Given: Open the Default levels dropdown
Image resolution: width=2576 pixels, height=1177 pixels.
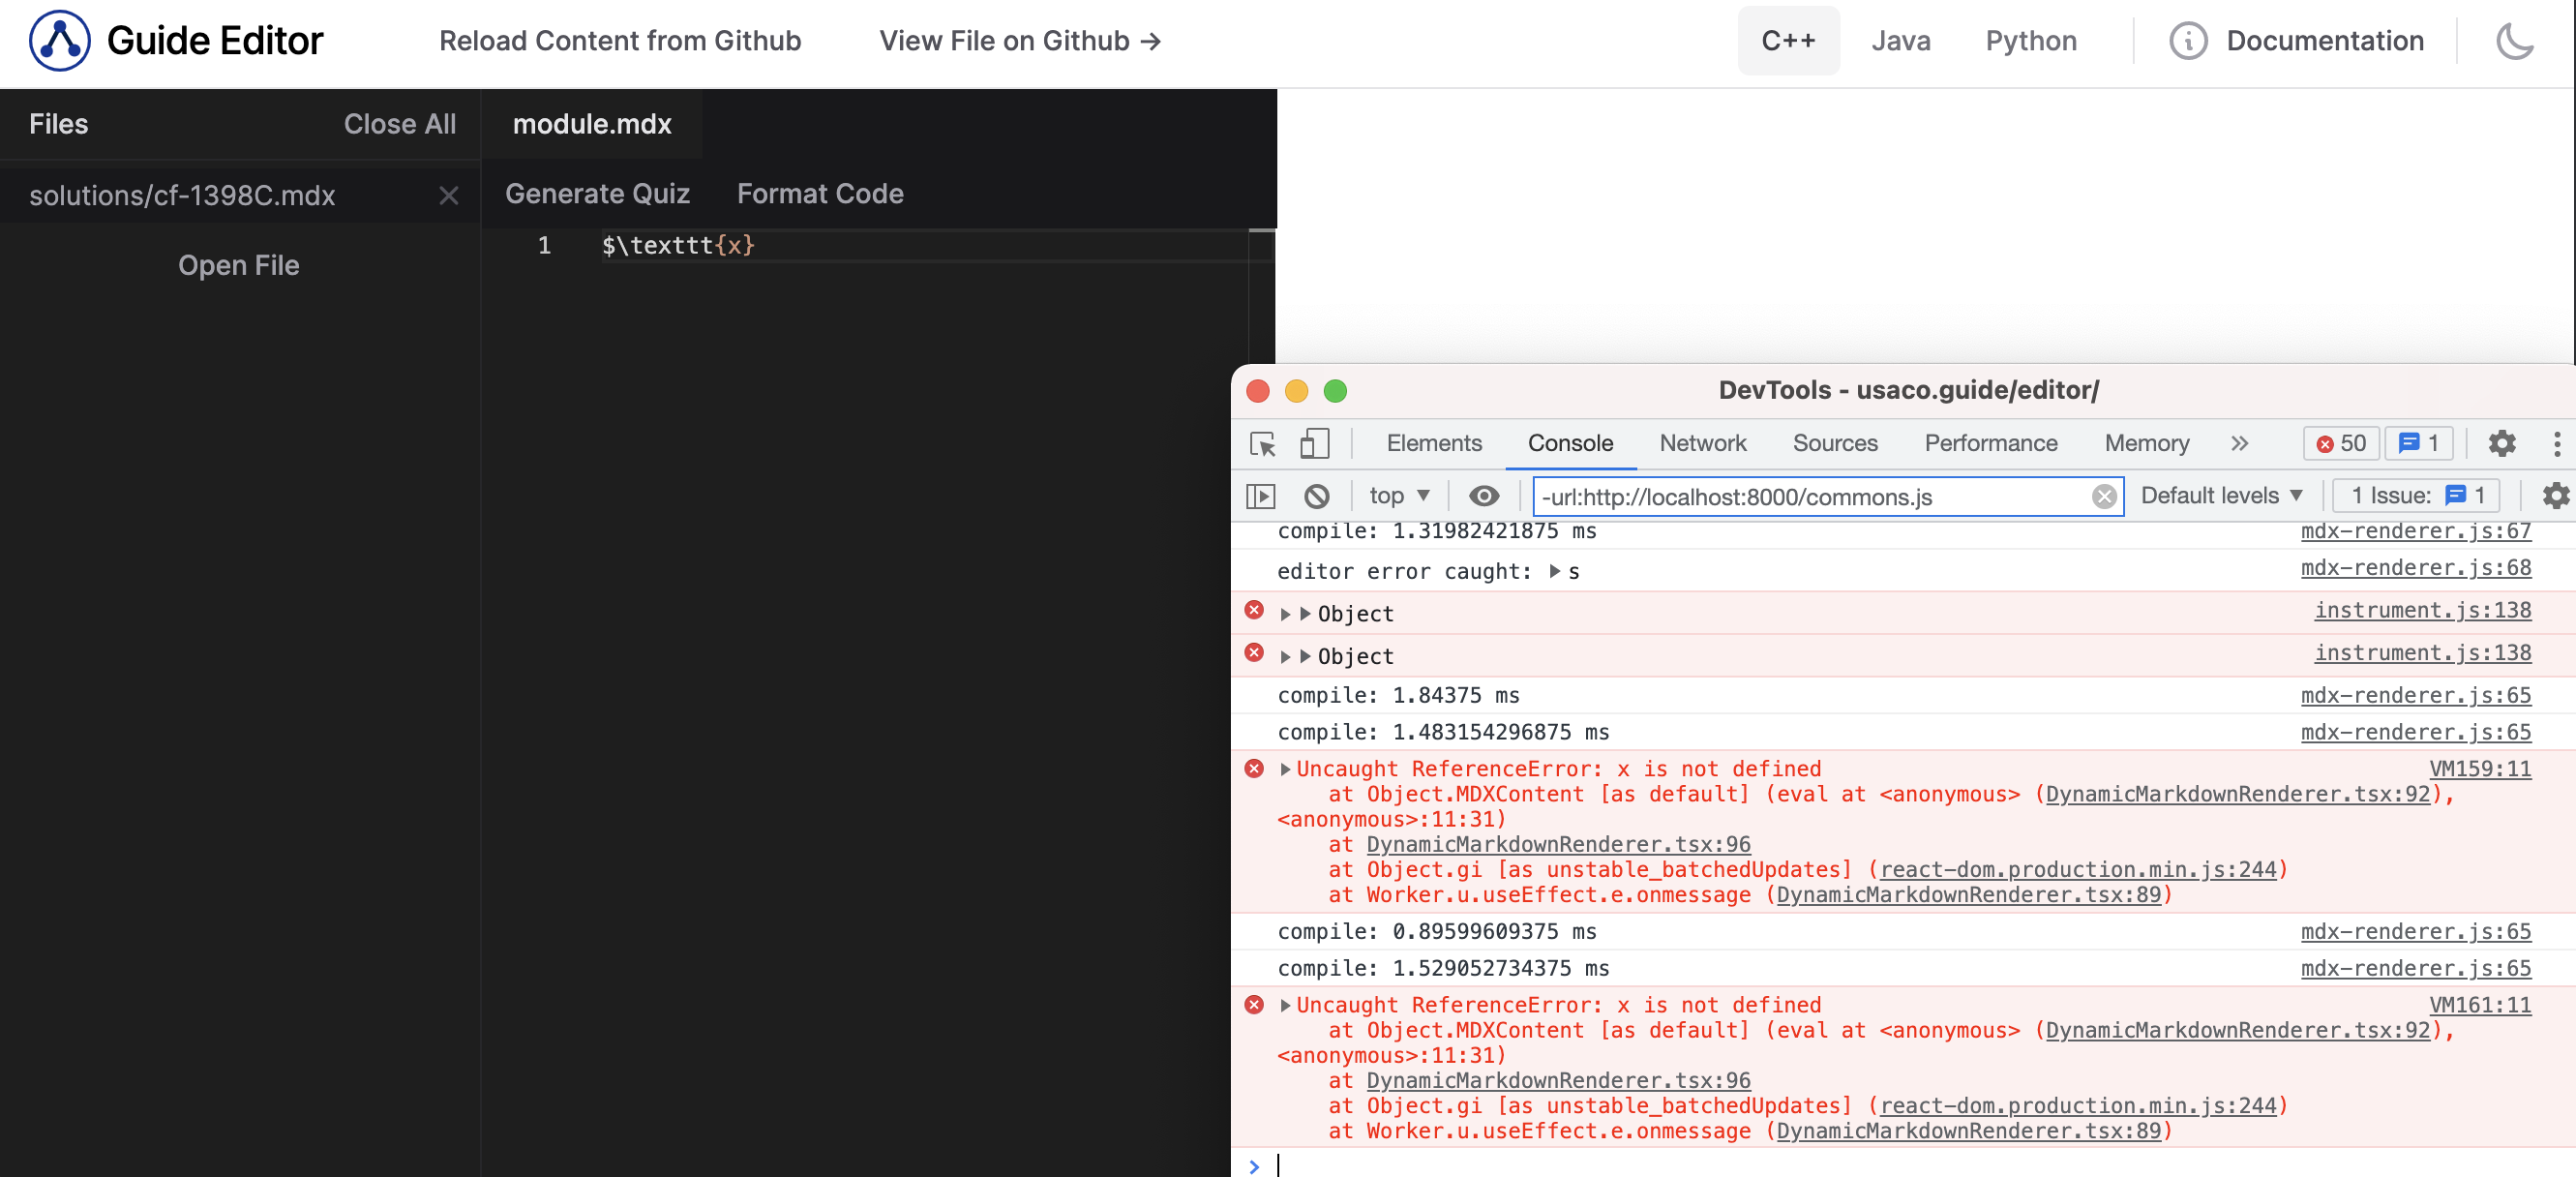Looking at the screenshot, I should (2221, 495).
